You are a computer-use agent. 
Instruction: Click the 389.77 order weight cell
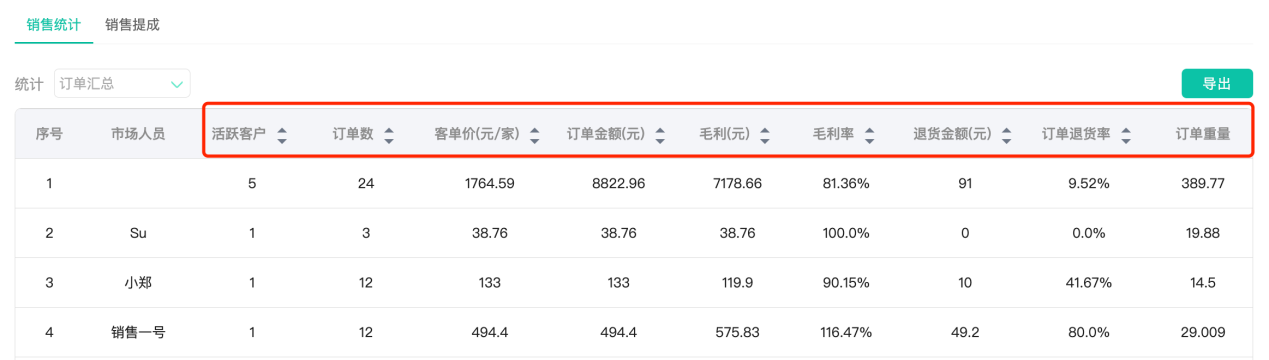click(x=1202, y=184)
